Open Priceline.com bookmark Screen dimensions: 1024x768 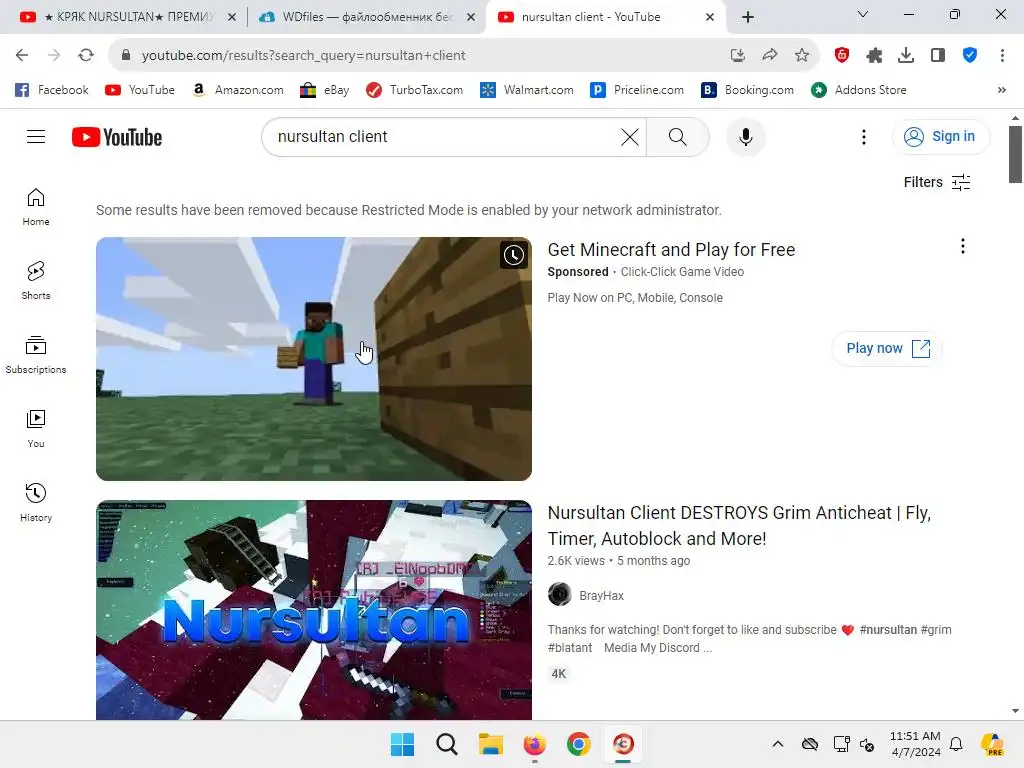pyautogui.click(x=637, y=90)
